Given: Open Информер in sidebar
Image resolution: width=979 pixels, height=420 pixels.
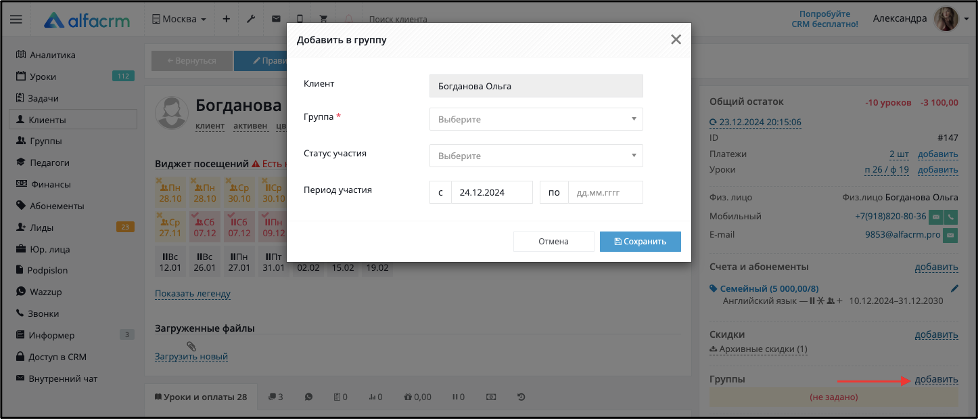Looking at the screenshot, I should (45, 335).
